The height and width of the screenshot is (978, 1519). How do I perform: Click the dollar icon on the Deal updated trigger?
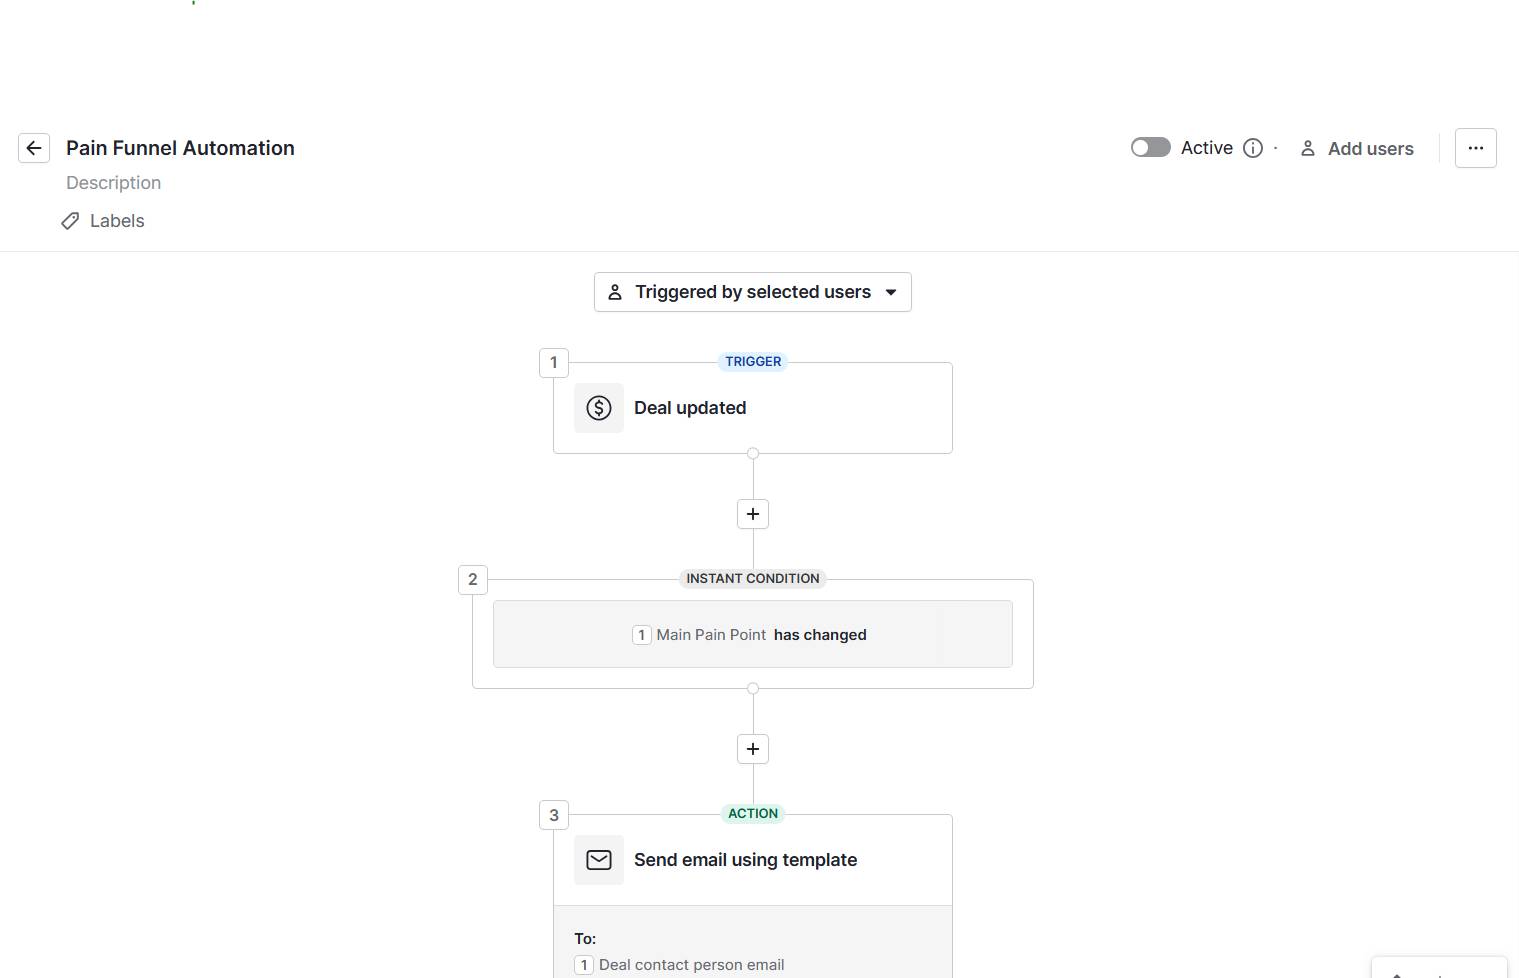[x=598, y=407]
